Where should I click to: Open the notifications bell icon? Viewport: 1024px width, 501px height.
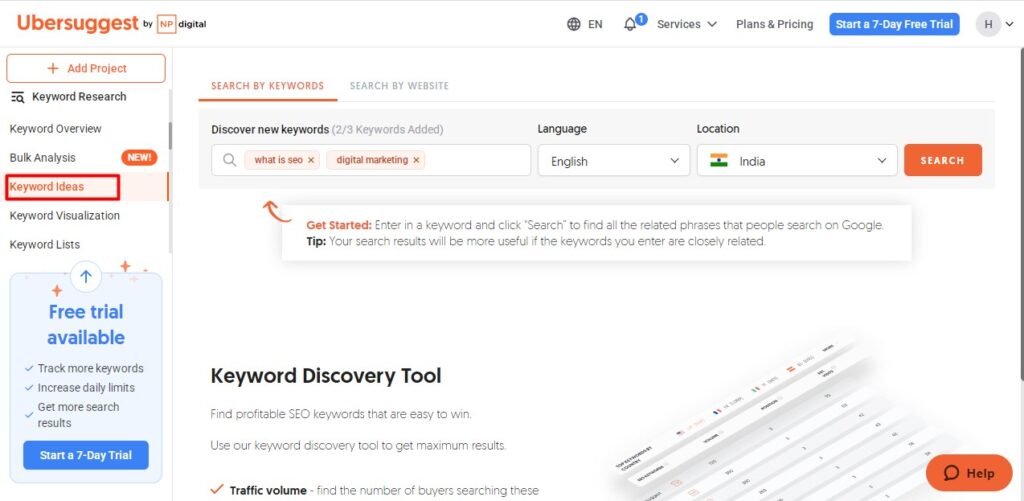click(630, 24)
